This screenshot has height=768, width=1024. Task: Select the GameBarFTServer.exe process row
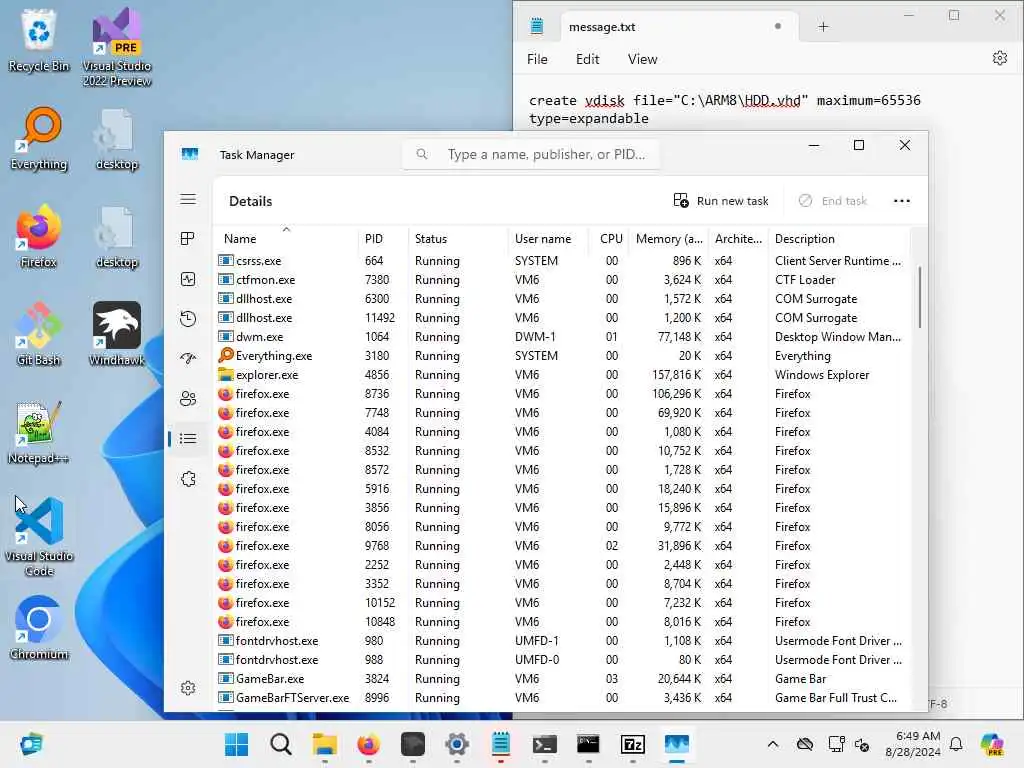point(562,697)
